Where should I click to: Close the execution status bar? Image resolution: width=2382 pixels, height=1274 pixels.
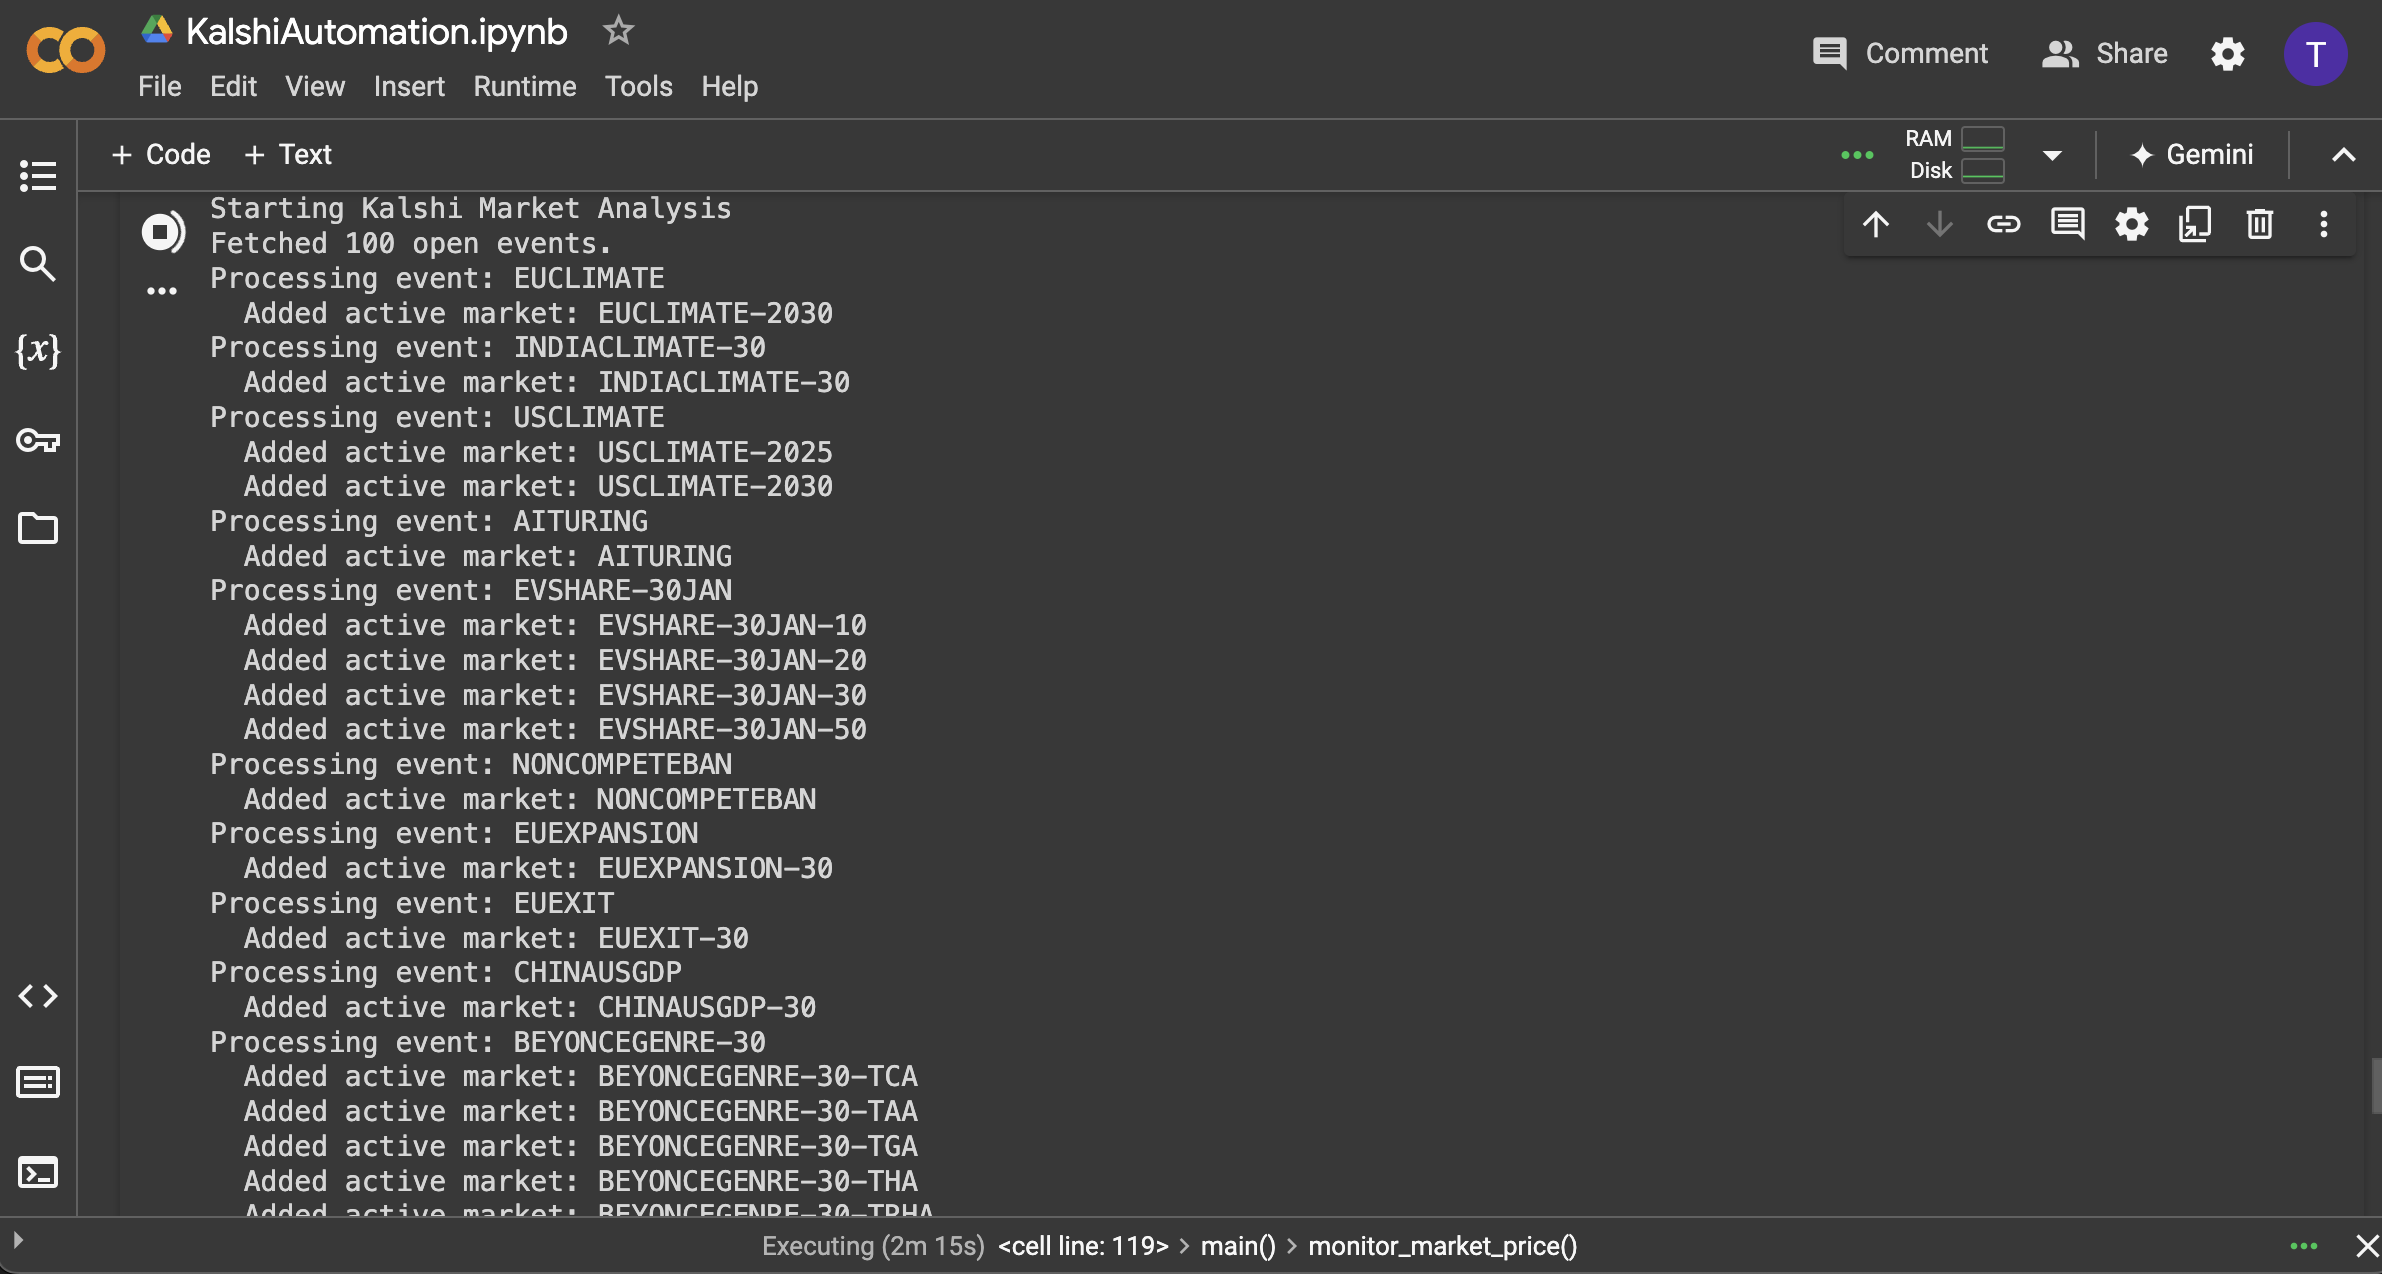tap(2367, 1246)
